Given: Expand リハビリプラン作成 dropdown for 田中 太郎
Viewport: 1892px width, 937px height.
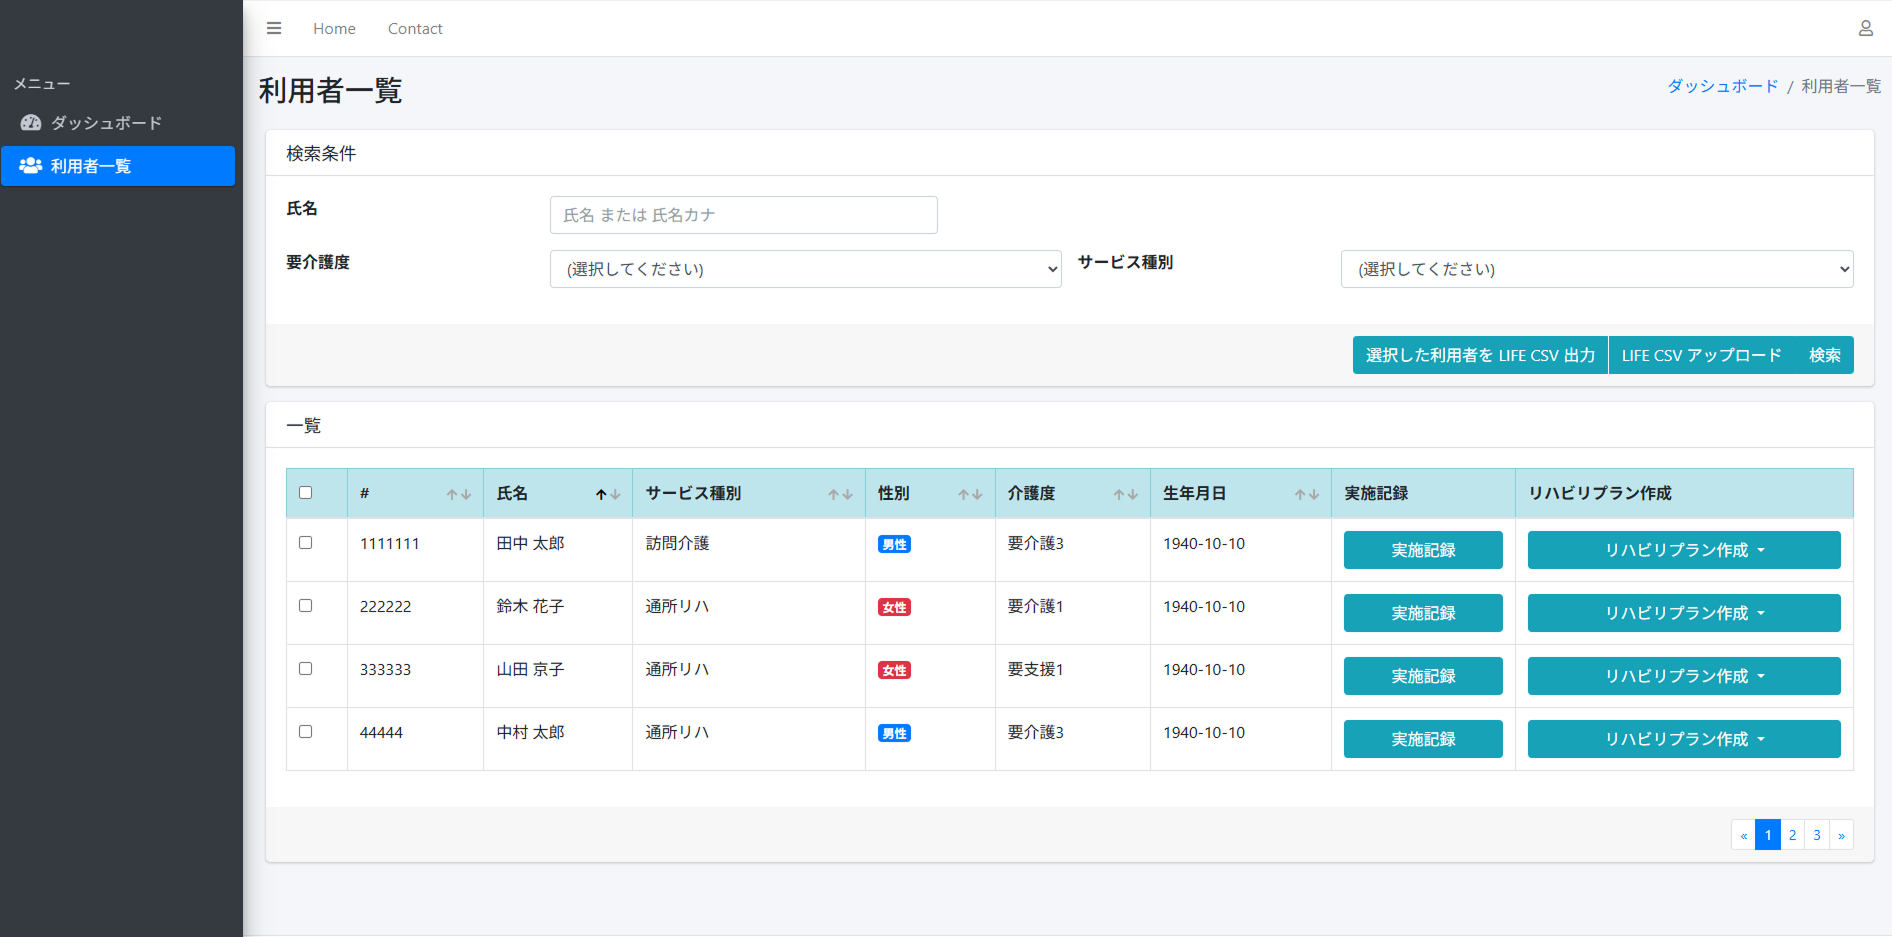Looking at the screenshot, I should coord(1684,550).
